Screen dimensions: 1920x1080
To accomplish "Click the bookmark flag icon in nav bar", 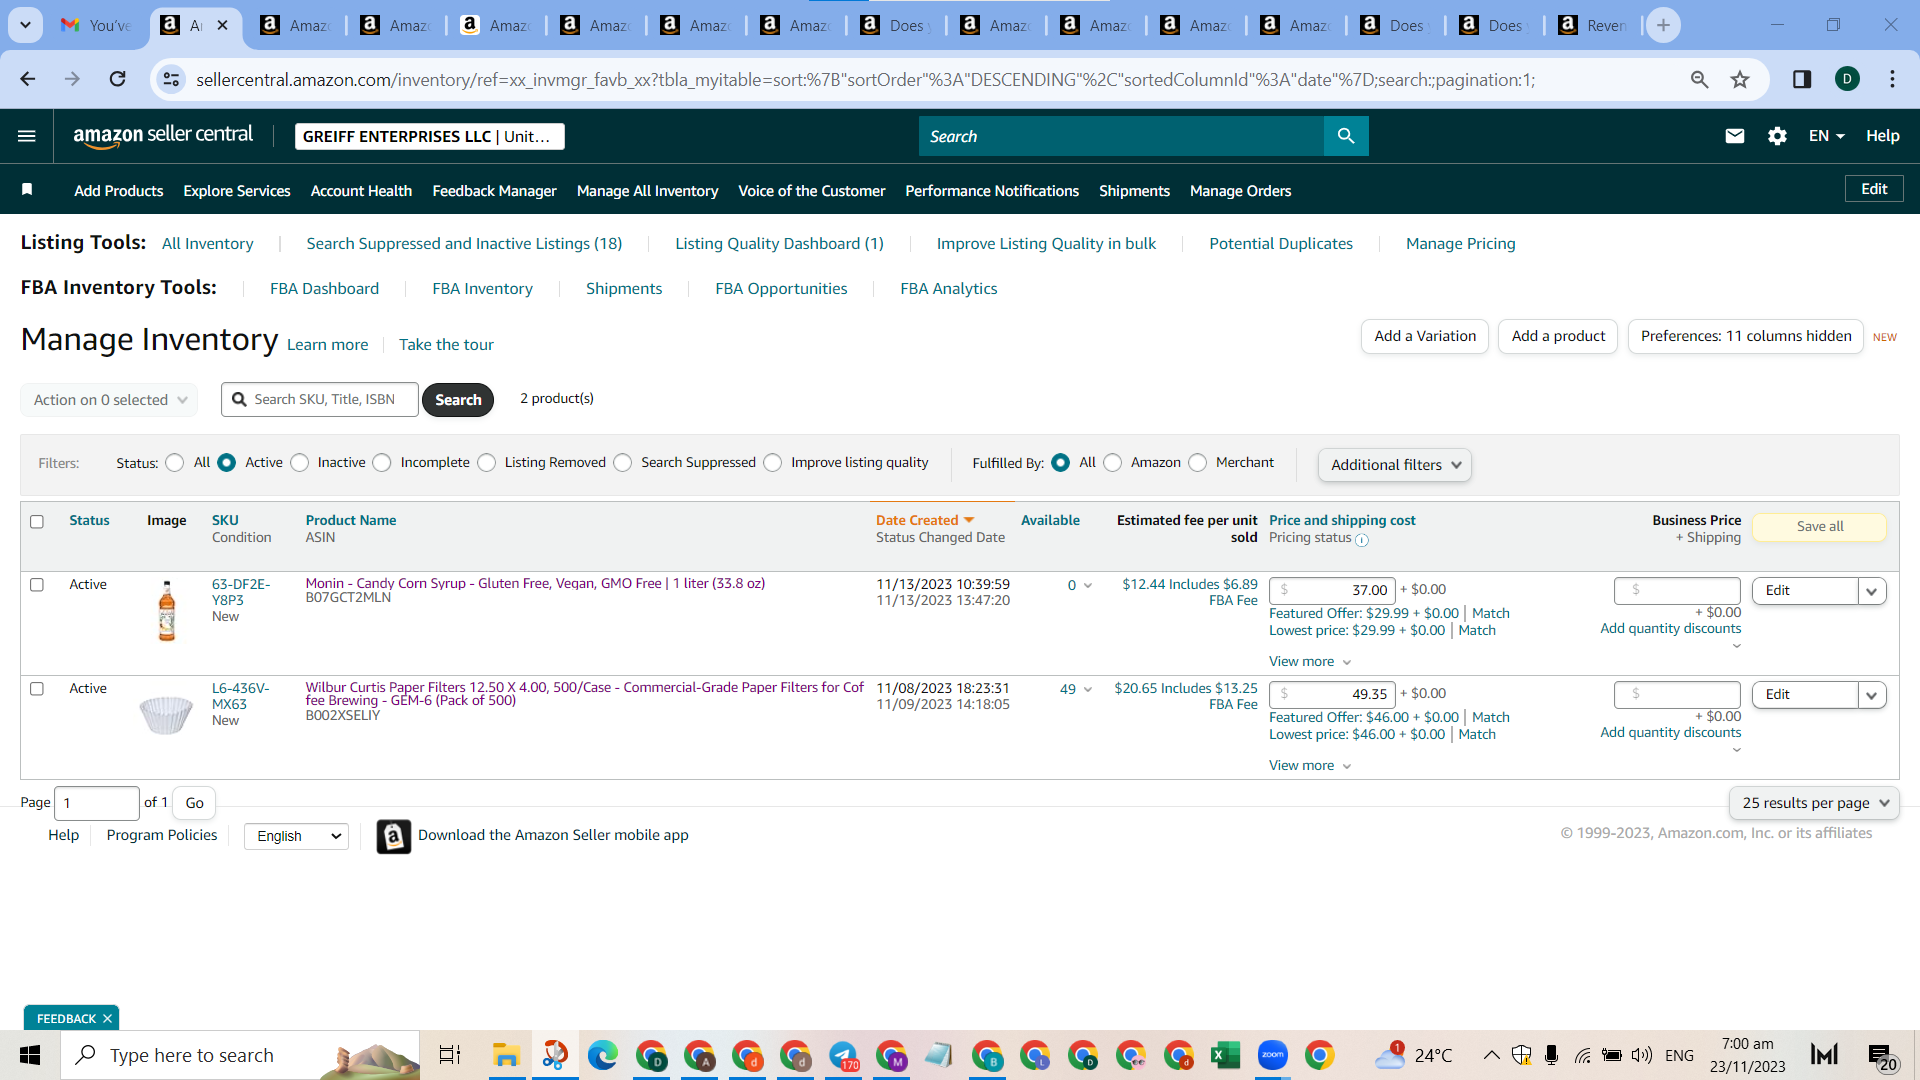I will tap(27, 190).
